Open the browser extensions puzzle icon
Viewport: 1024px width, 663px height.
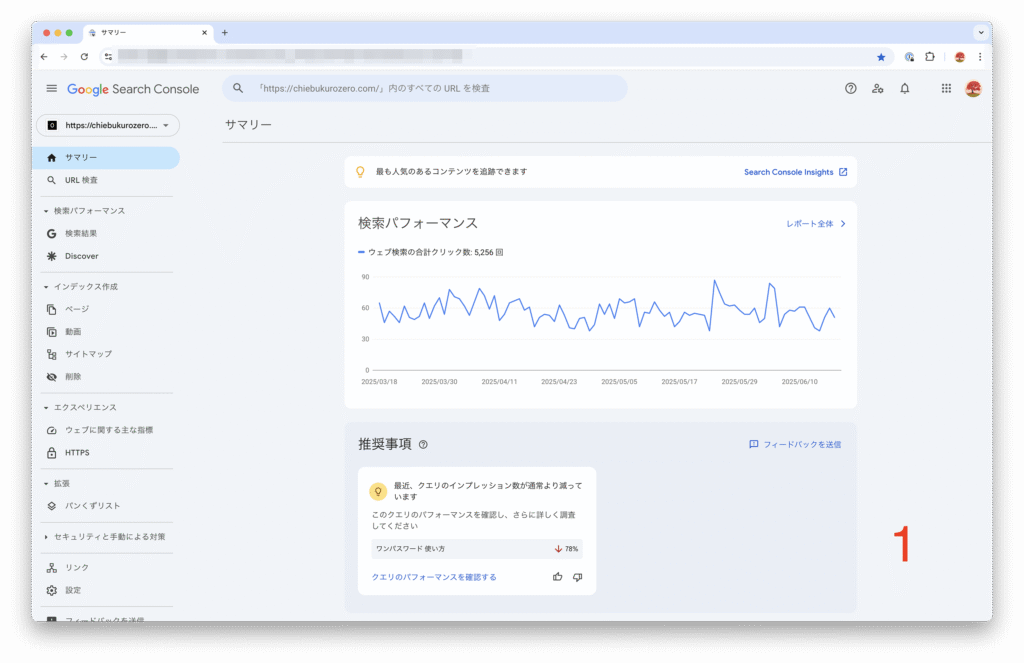[x=930, y=57]
